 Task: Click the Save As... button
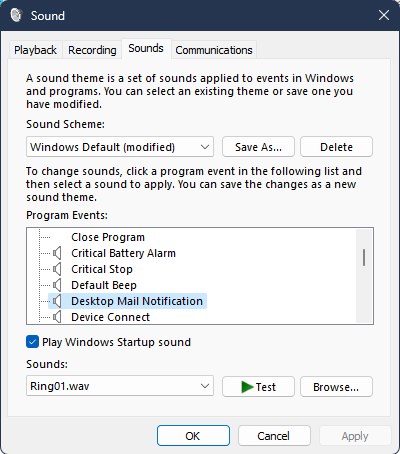coord(258,147)
